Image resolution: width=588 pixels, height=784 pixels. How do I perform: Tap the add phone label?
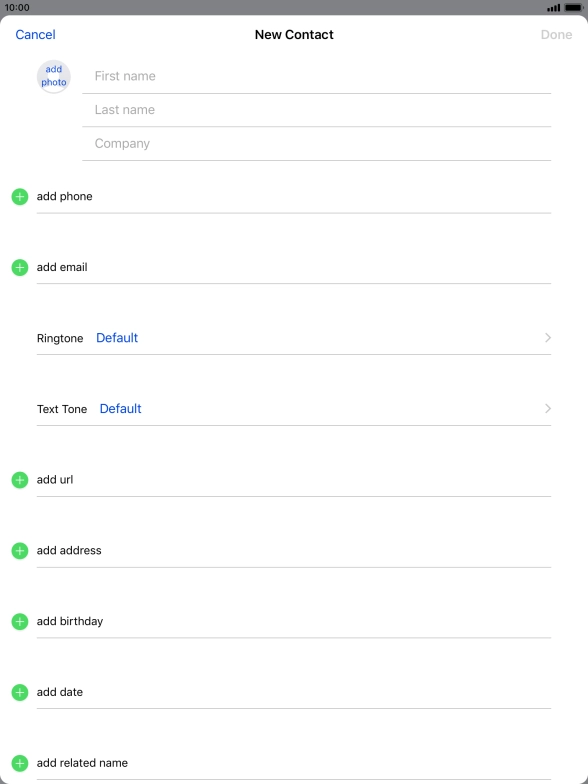pos(64,196)
